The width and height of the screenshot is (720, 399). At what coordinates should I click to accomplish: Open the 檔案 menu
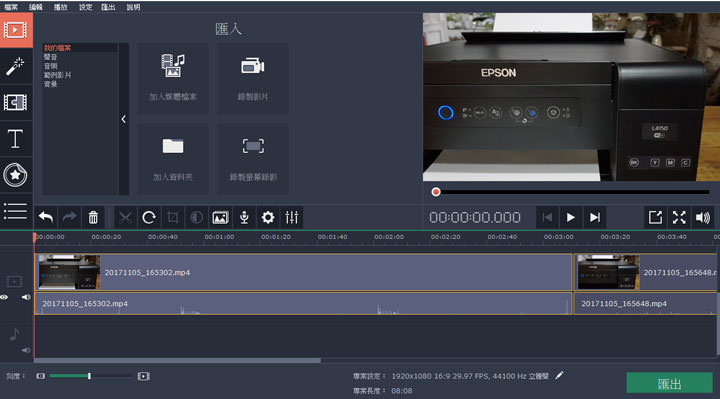pos(11,7)
